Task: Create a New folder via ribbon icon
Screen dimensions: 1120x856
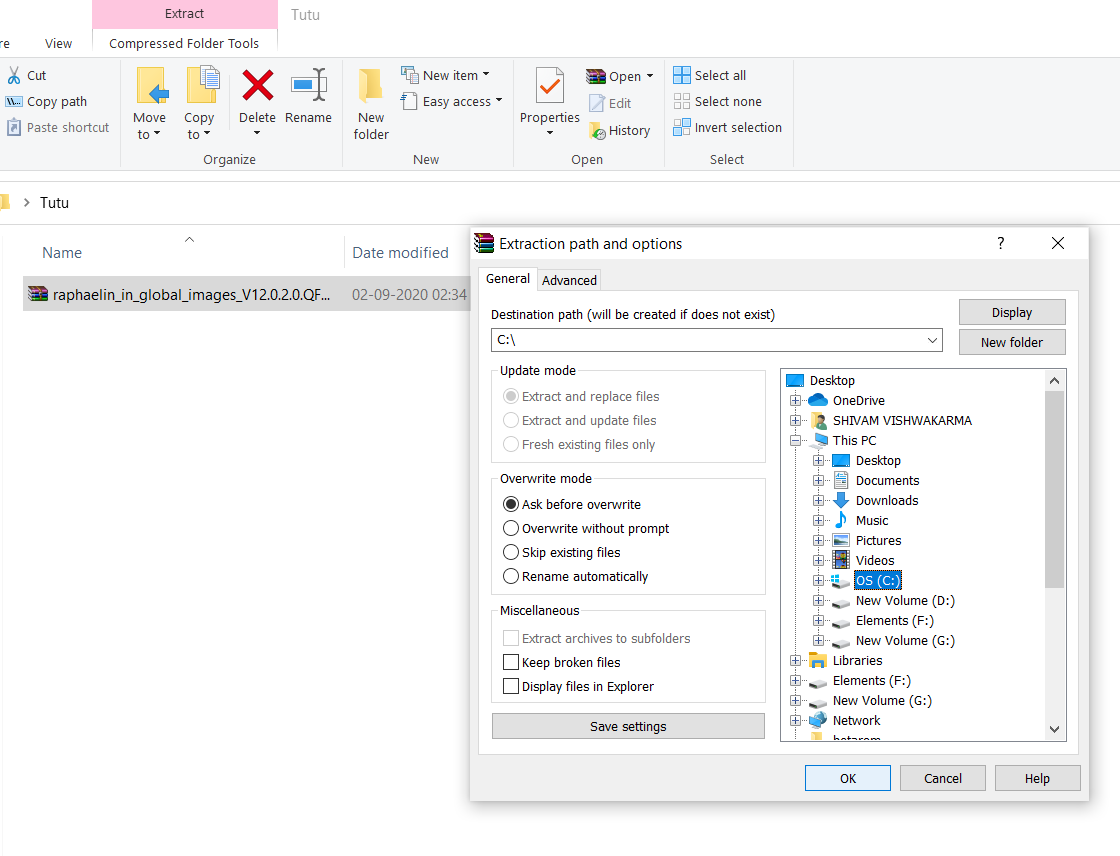Action: coord(370,86)
